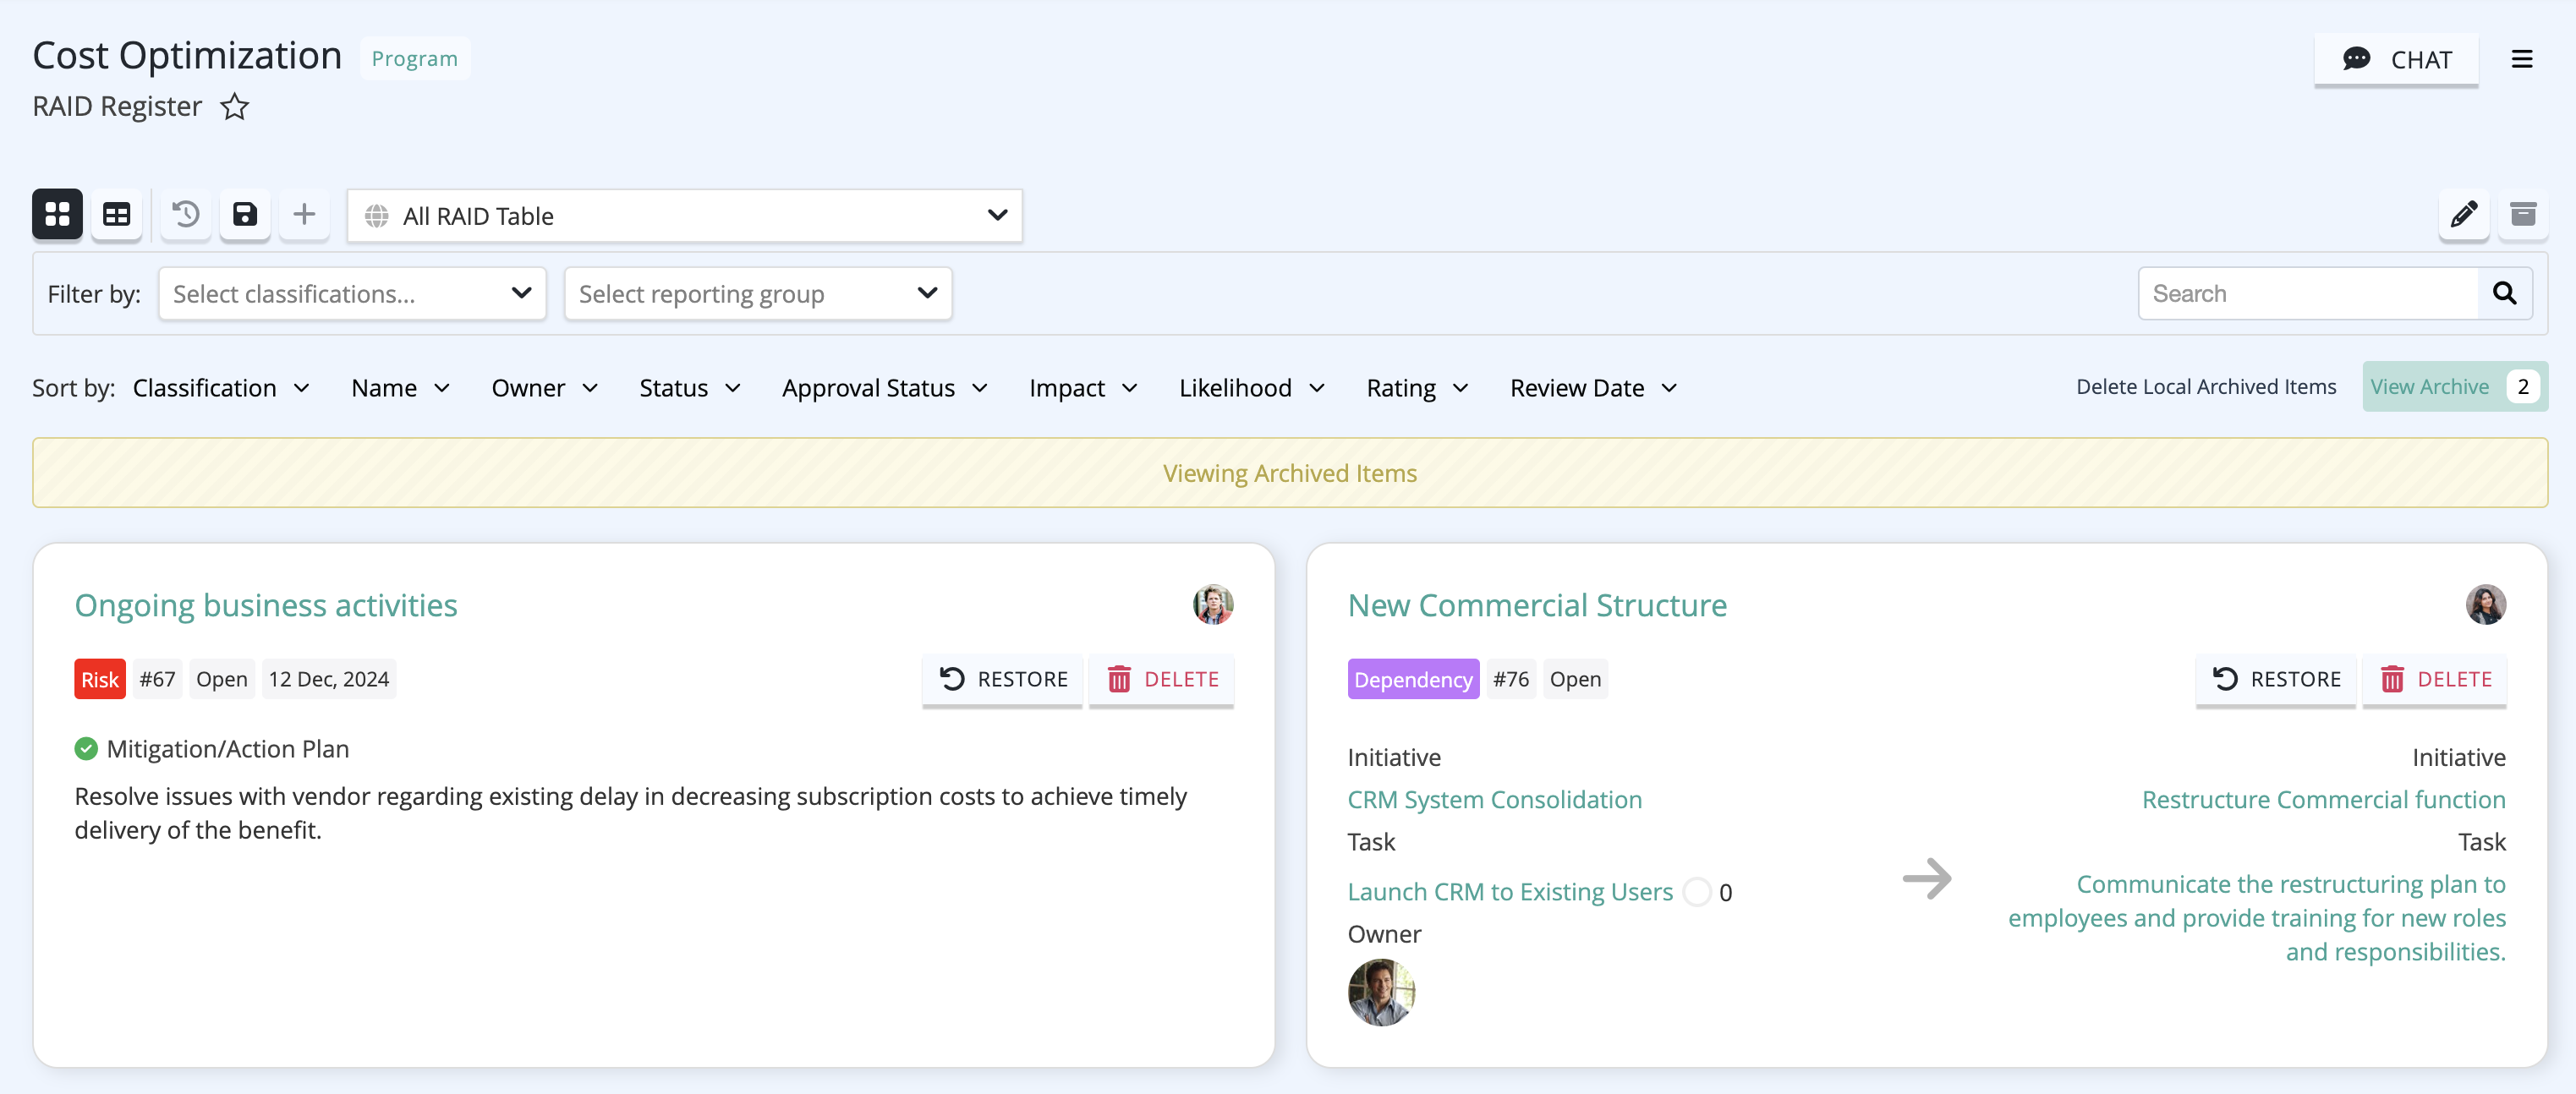Toggle the View Archive button
The image size is (2576, 1094).
pyautogui.click(x=2455, y=387)
